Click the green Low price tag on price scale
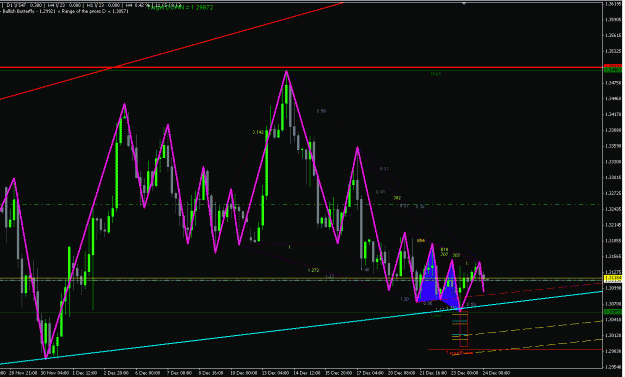This screenshot has height=377, width=625. [613, 312]
